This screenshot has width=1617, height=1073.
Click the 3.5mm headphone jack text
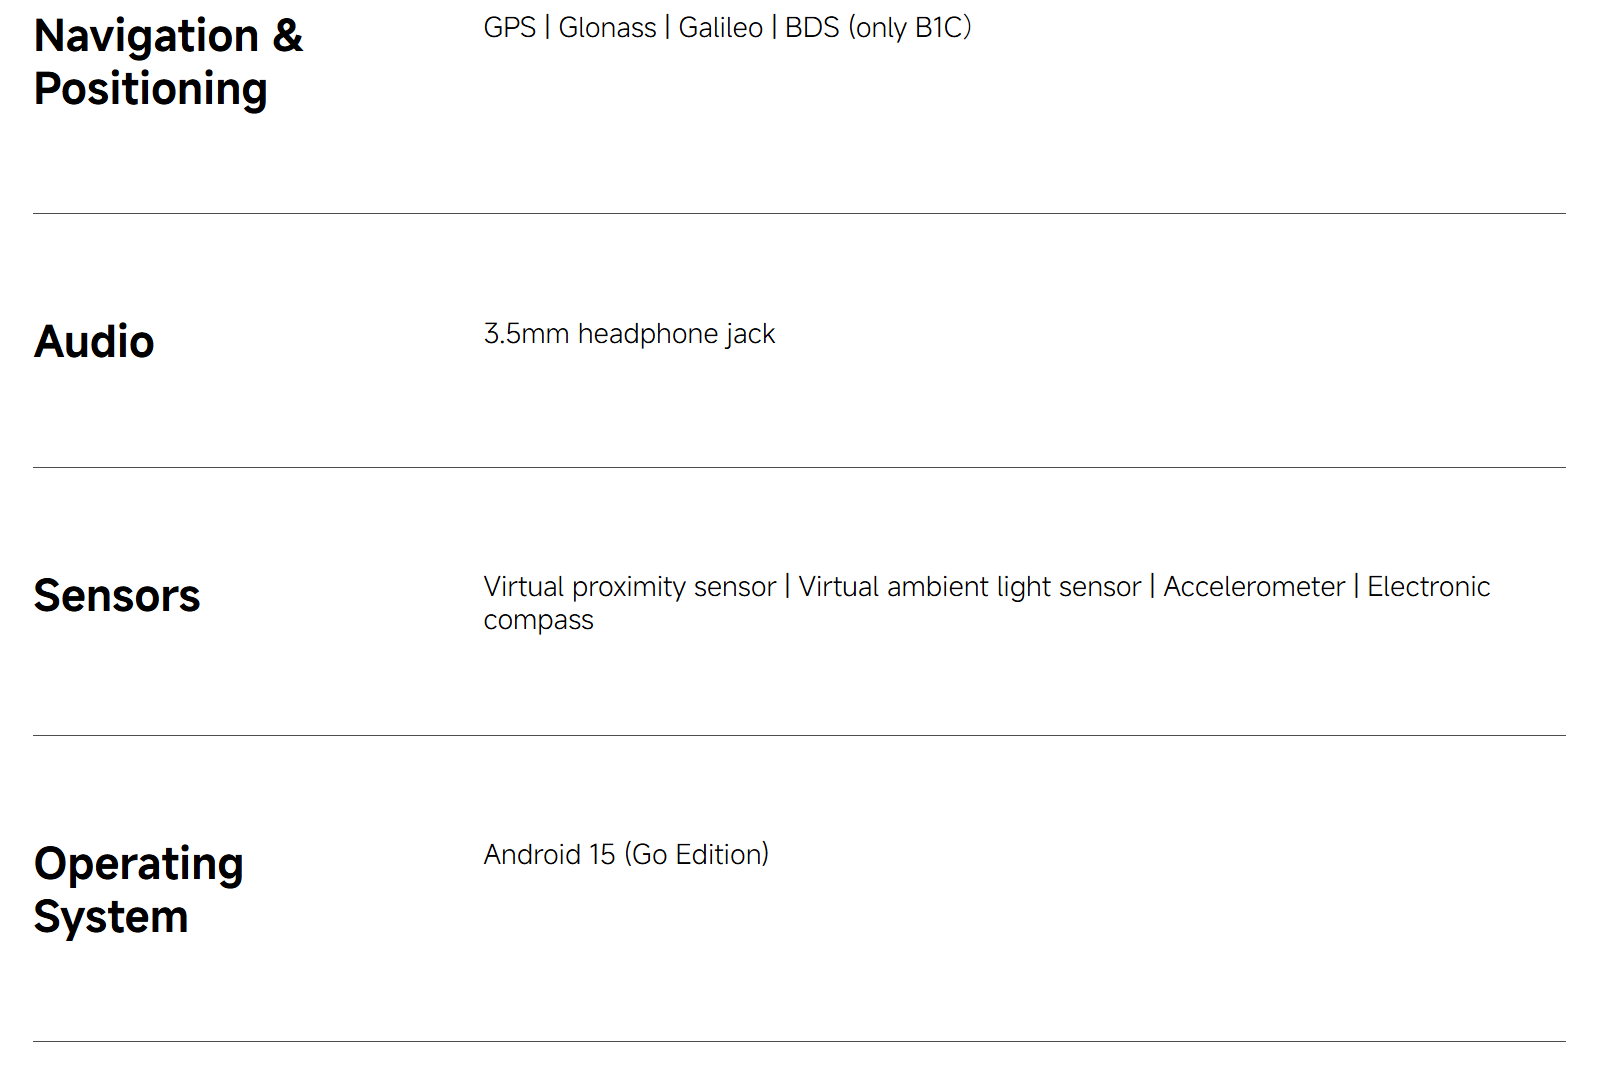coord(629,334)
